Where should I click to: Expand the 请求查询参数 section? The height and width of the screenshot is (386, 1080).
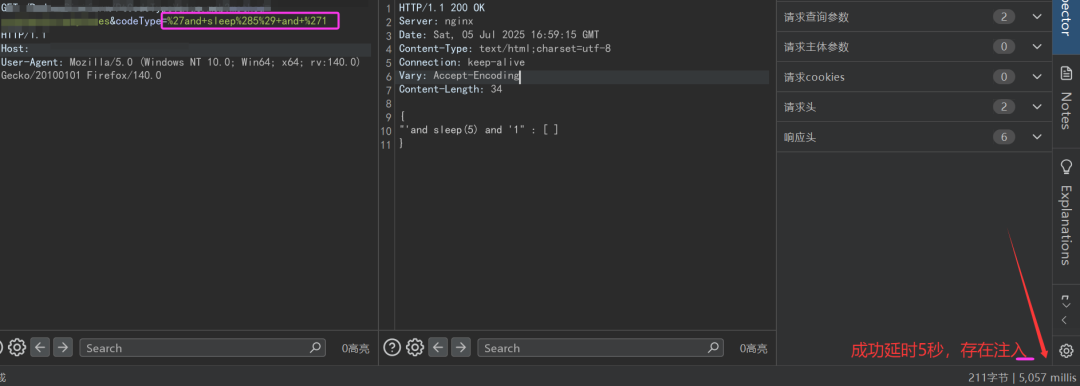[x=914, y=17]
